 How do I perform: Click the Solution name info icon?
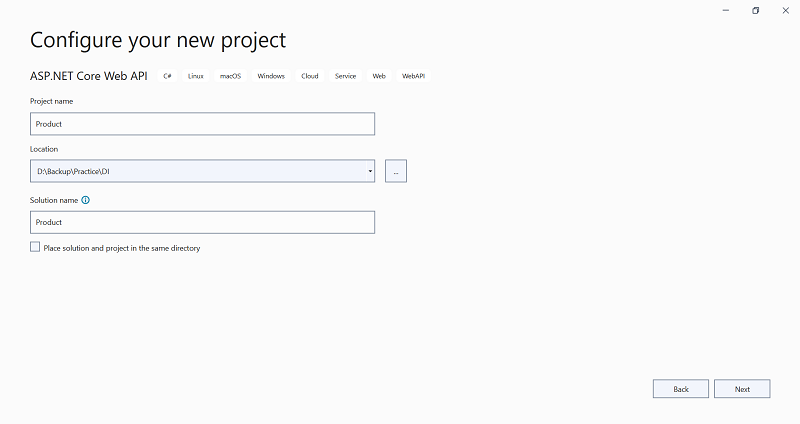click(86, 200)
